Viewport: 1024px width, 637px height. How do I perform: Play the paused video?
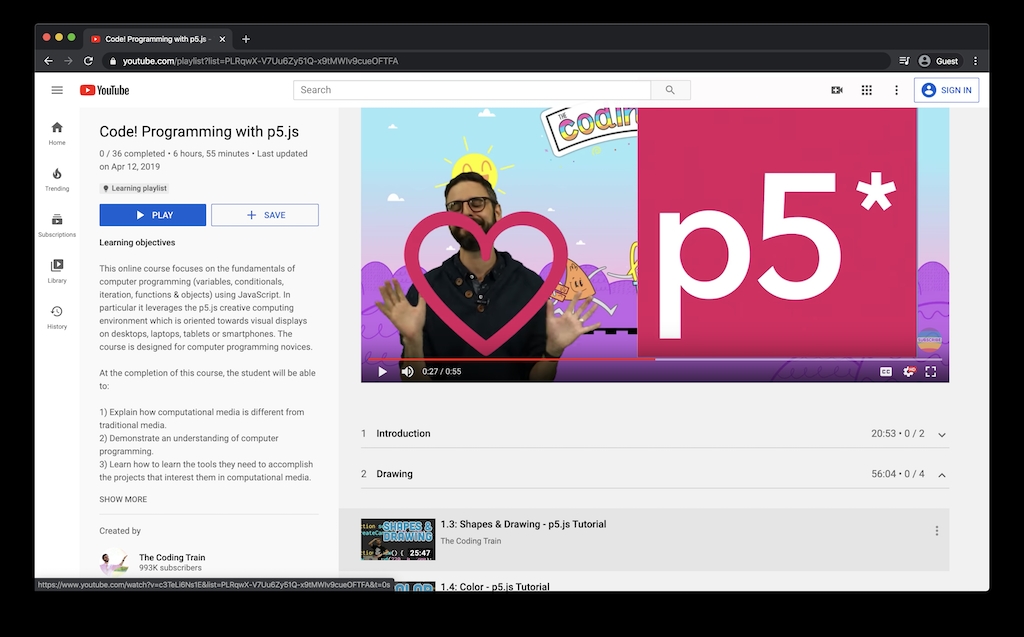coord(382,372)
